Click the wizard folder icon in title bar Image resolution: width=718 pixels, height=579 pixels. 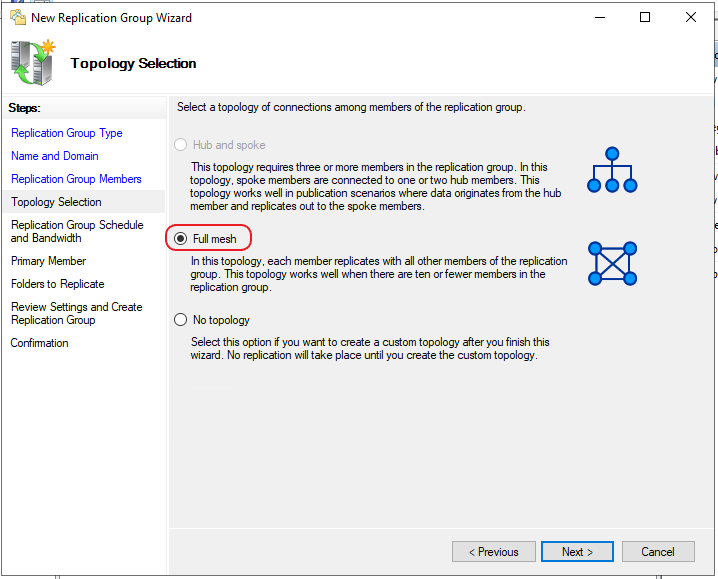(x=18, y=17)
